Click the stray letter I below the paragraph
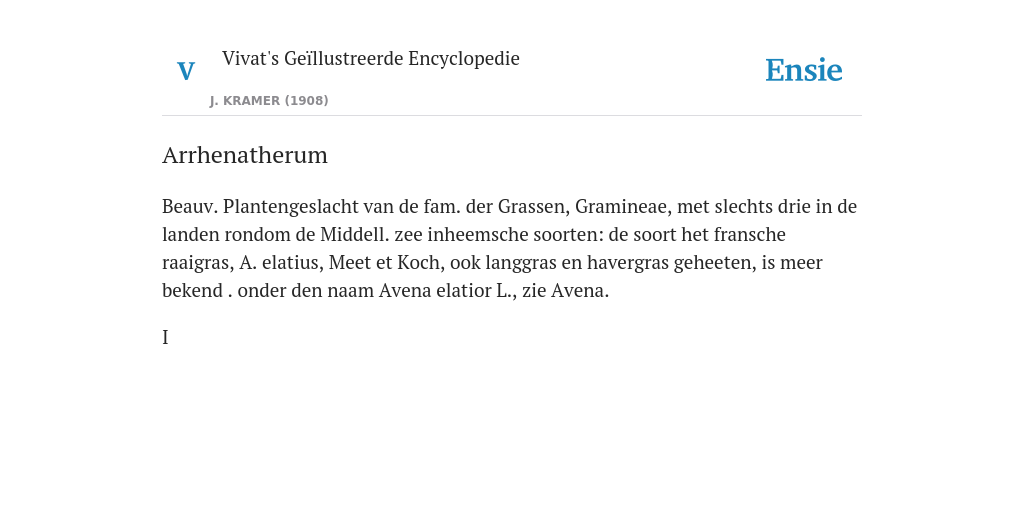 coord(165,338)
